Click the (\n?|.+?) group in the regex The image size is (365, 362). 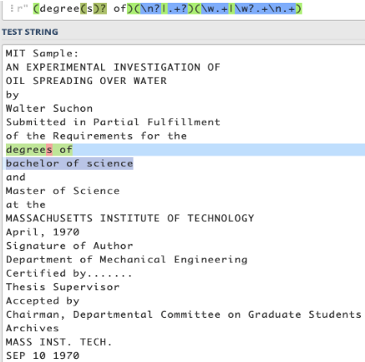(162, 9)
